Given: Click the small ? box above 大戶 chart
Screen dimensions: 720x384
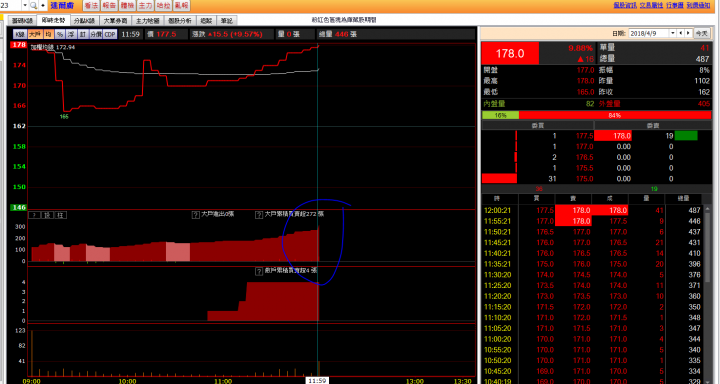Looking at the screenshot, I should 34,215.
